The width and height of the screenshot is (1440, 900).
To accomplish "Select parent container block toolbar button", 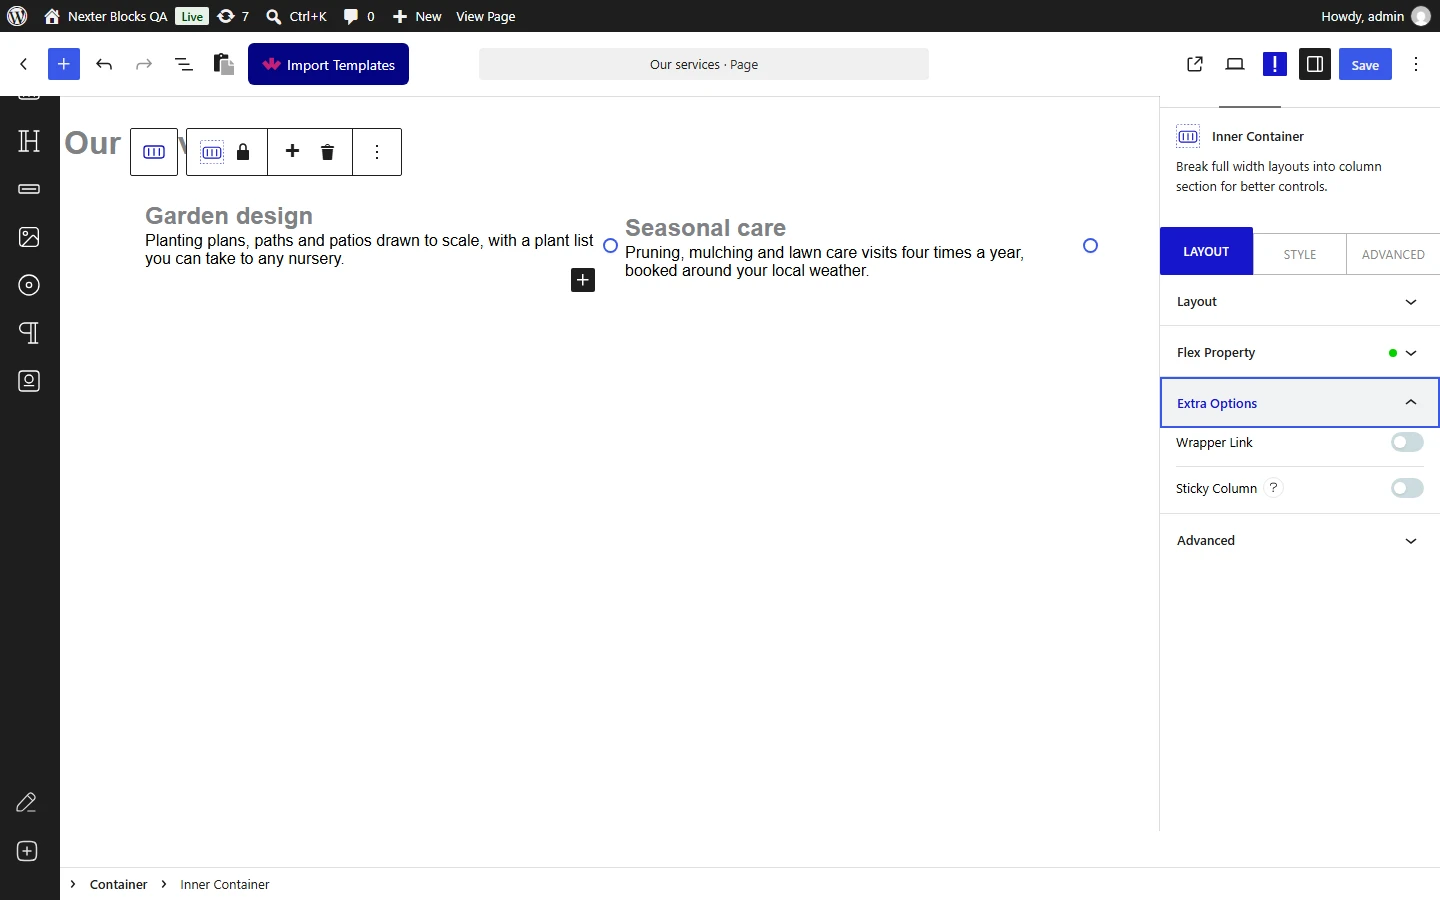I will [154, 152].
